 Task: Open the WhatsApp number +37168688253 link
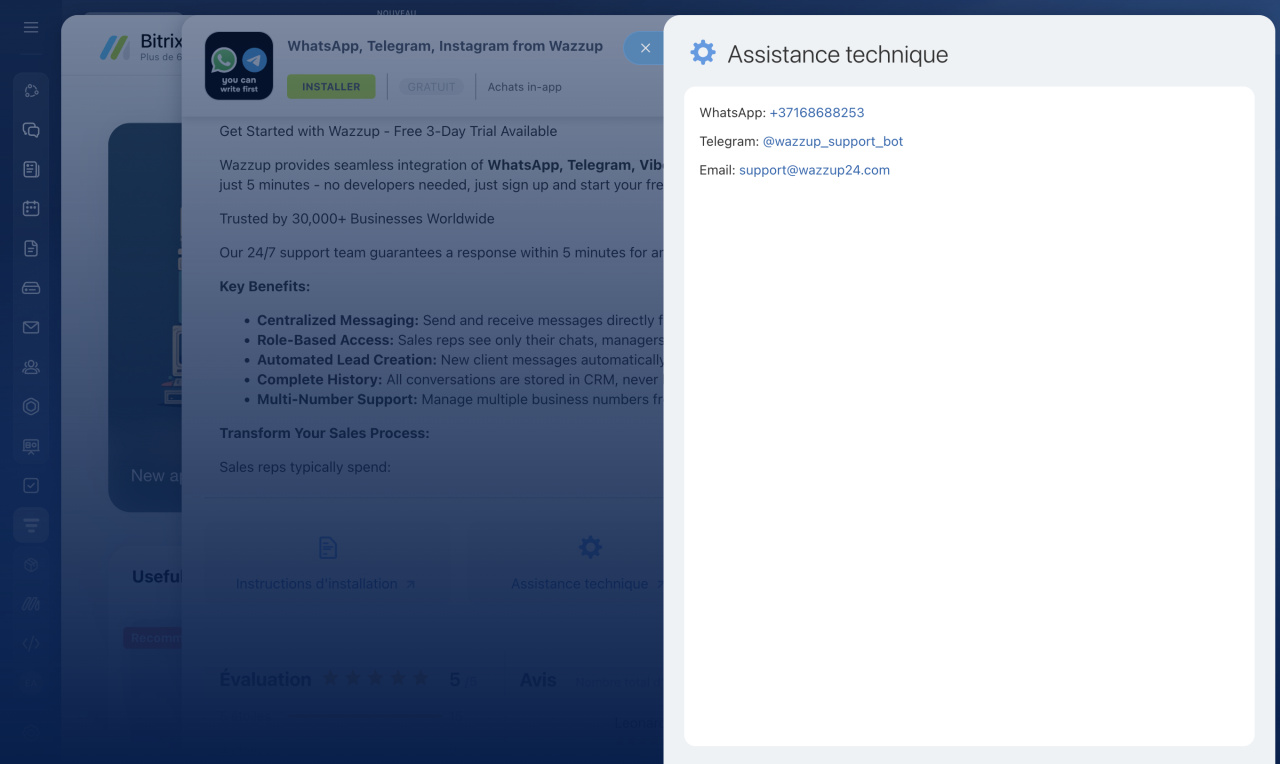click(x=816, y=113)
